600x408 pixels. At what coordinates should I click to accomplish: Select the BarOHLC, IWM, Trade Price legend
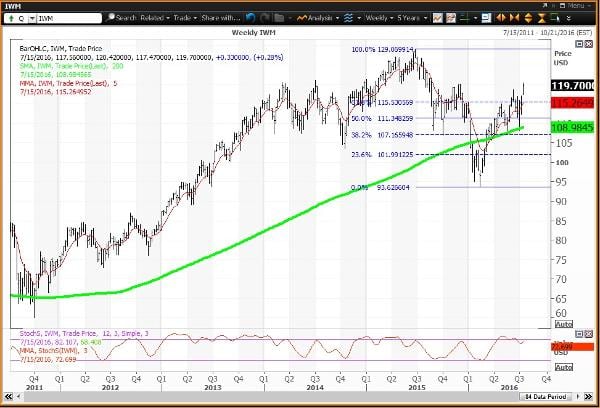pos(60,49)
